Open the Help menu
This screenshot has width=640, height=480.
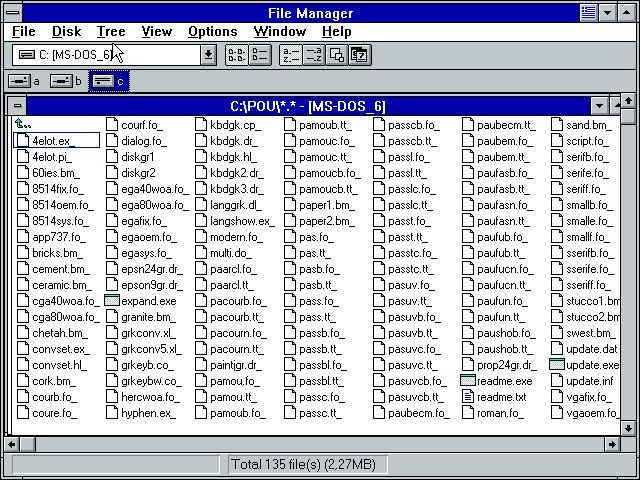pyautogui.click(x=336, y=32)
